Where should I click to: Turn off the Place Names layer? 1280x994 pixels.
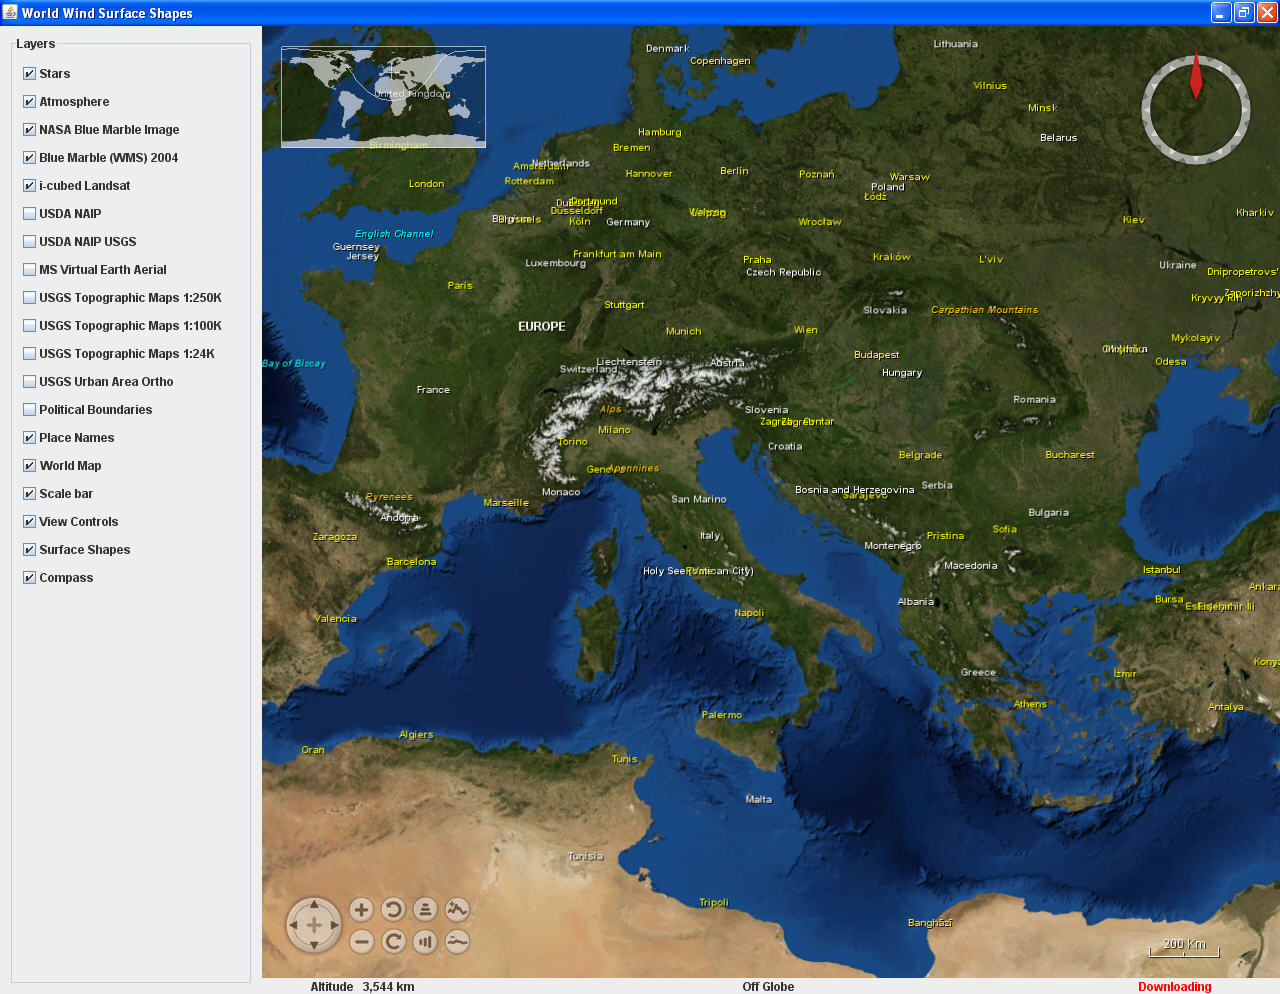click(29, 437)
